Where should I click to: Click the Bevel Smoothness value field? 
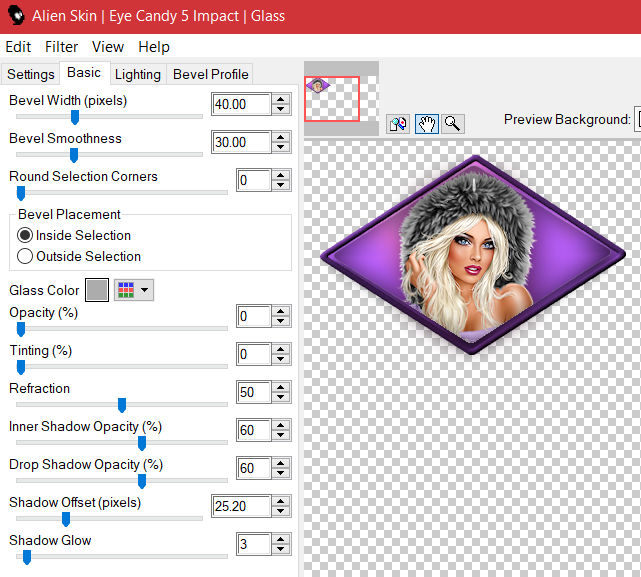click(x=240, y=143)
